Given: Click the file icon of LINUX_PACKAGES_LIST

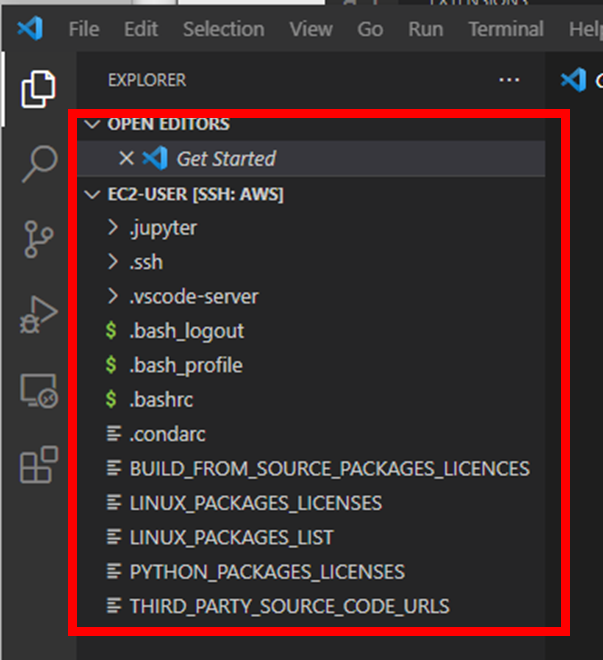Looking at the screenshot, I should [114, 537].
